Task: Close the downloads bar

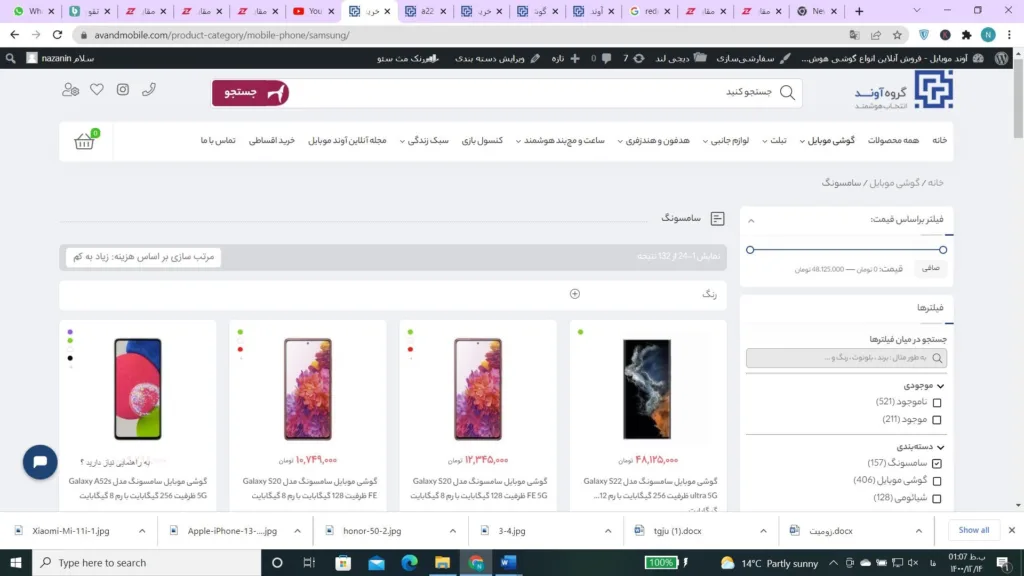Action: (x=1012, y=530)
